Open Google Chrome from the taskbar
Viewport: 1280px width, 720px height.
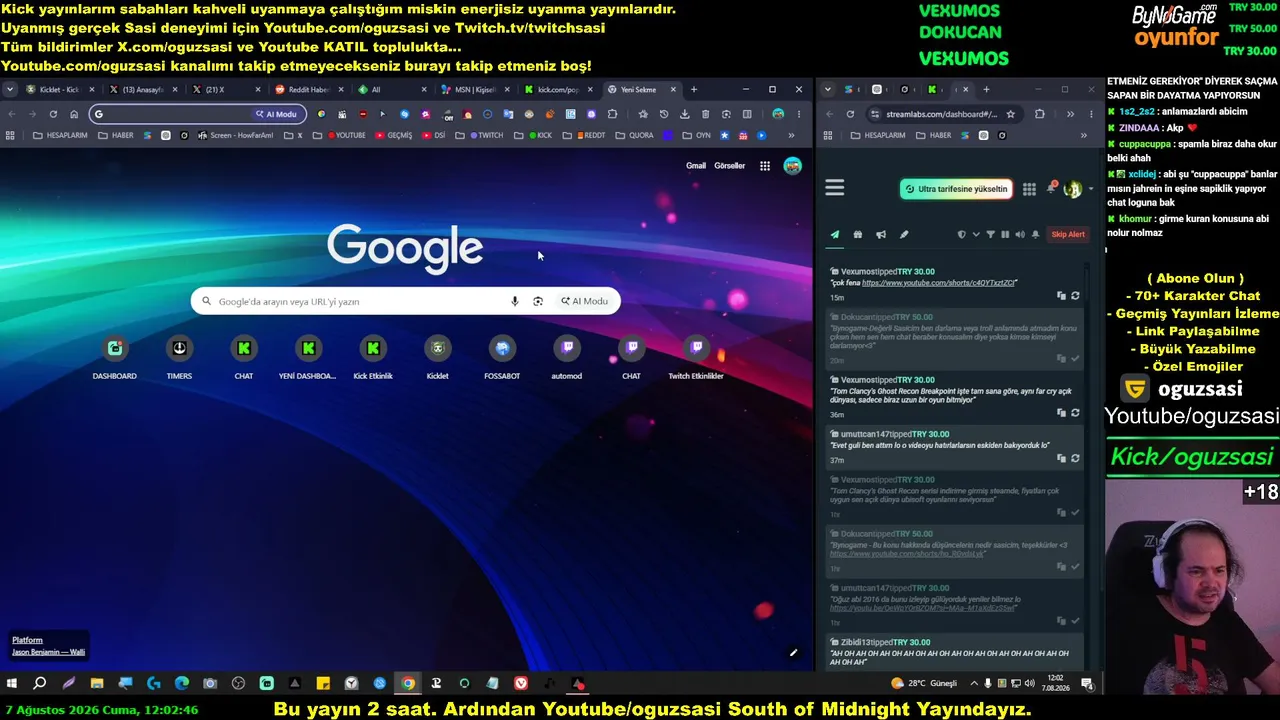[408, 684]
